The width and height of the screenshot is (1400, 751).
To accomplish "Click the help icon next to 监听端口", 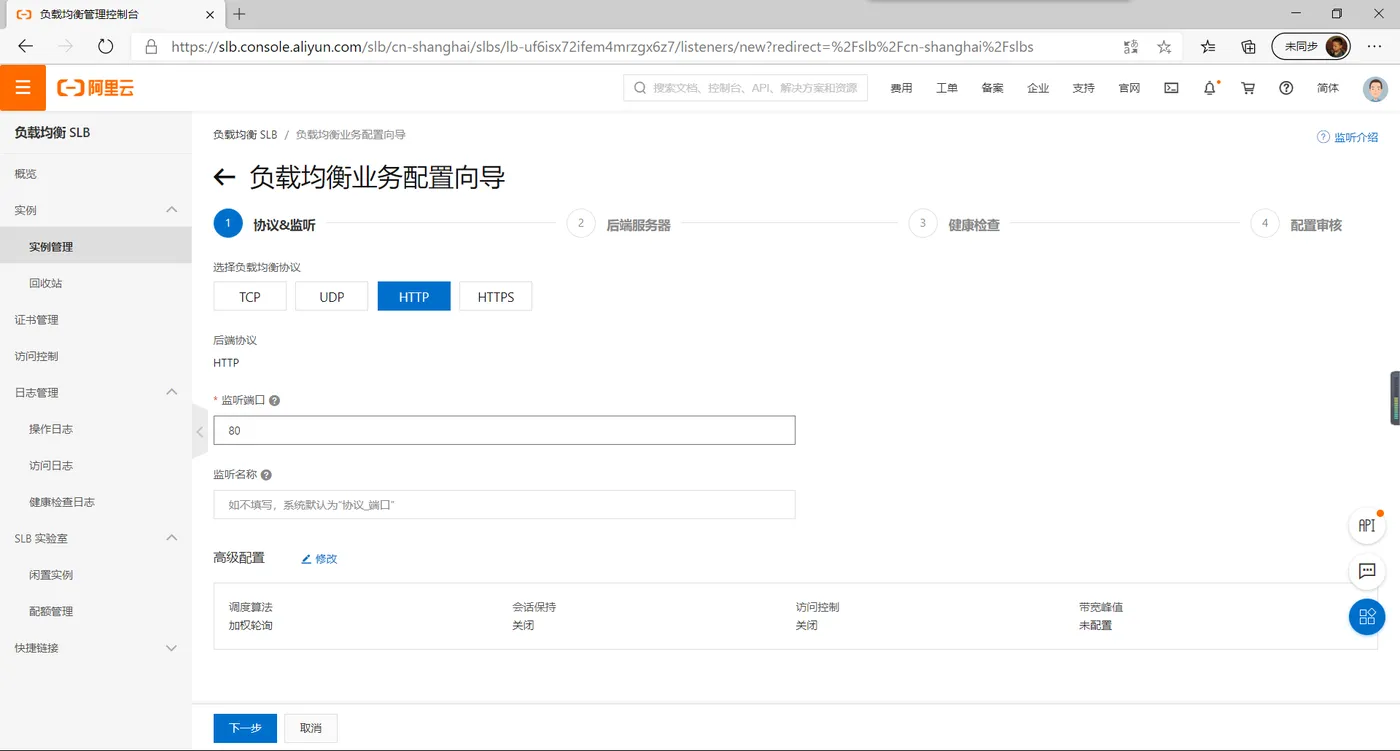I will point(275,400).
